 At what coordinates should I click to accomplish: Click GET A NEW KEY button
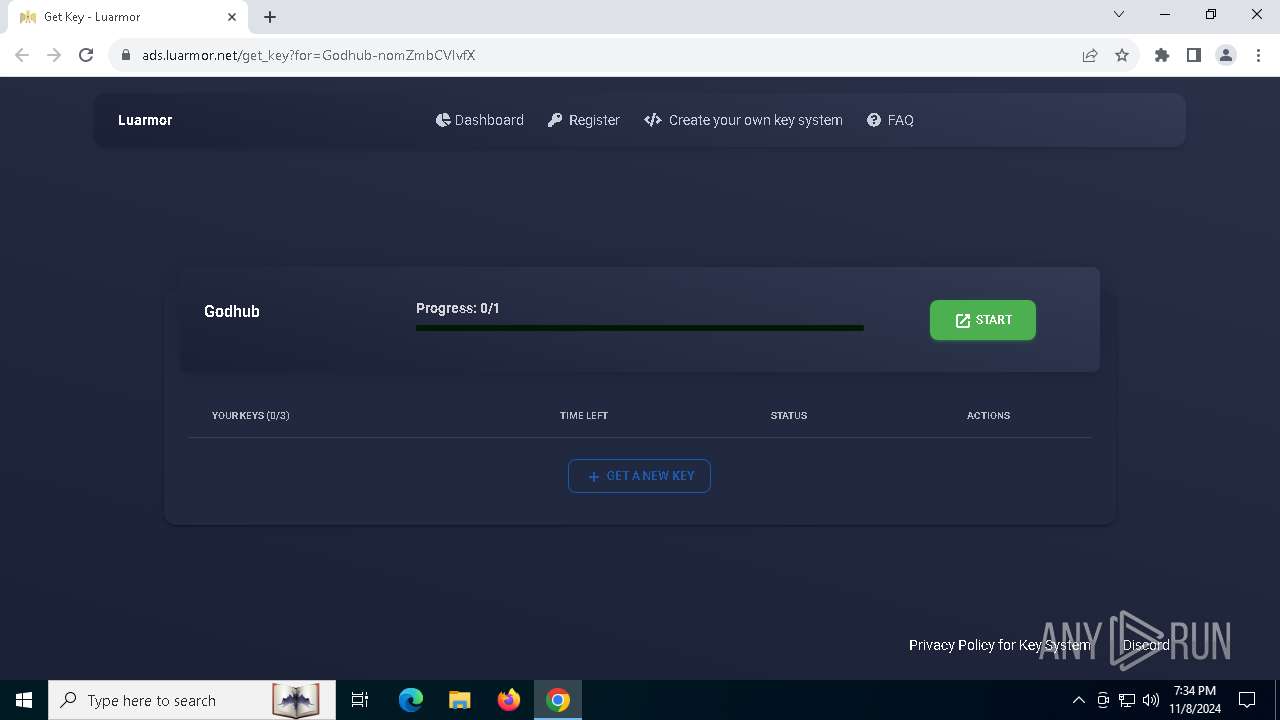click(639, 476)
